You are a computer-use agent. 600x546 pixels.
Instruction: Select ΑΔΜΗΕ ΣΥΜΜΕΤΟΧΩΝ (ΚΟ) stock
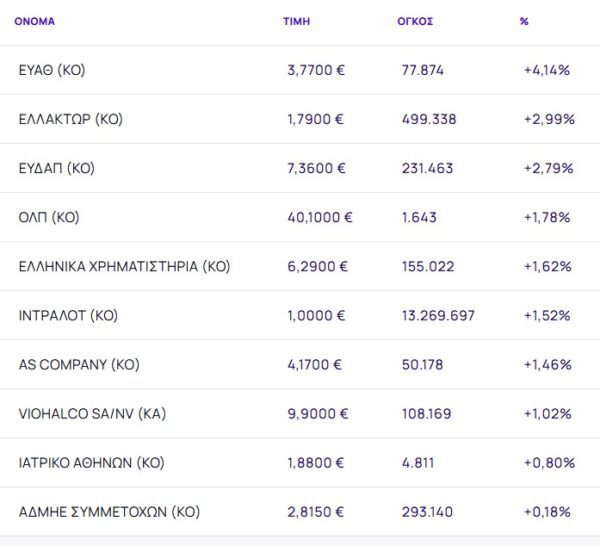click(x=109, y=512)
